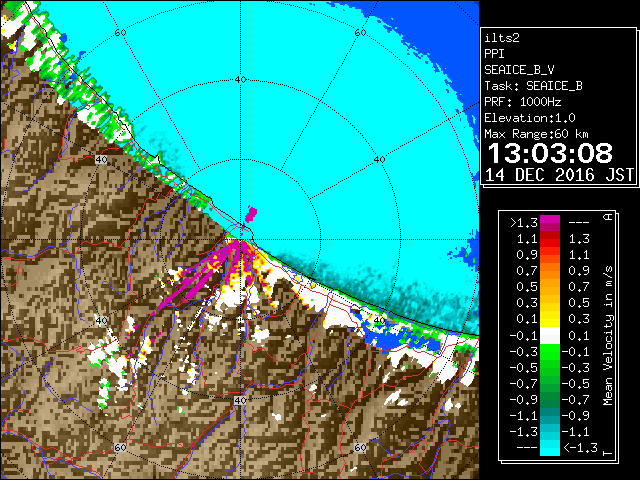This screenshot has width=640, height=480.
Task: Select the 'PPI' scan type text
Action: click(x=494, y=54)
